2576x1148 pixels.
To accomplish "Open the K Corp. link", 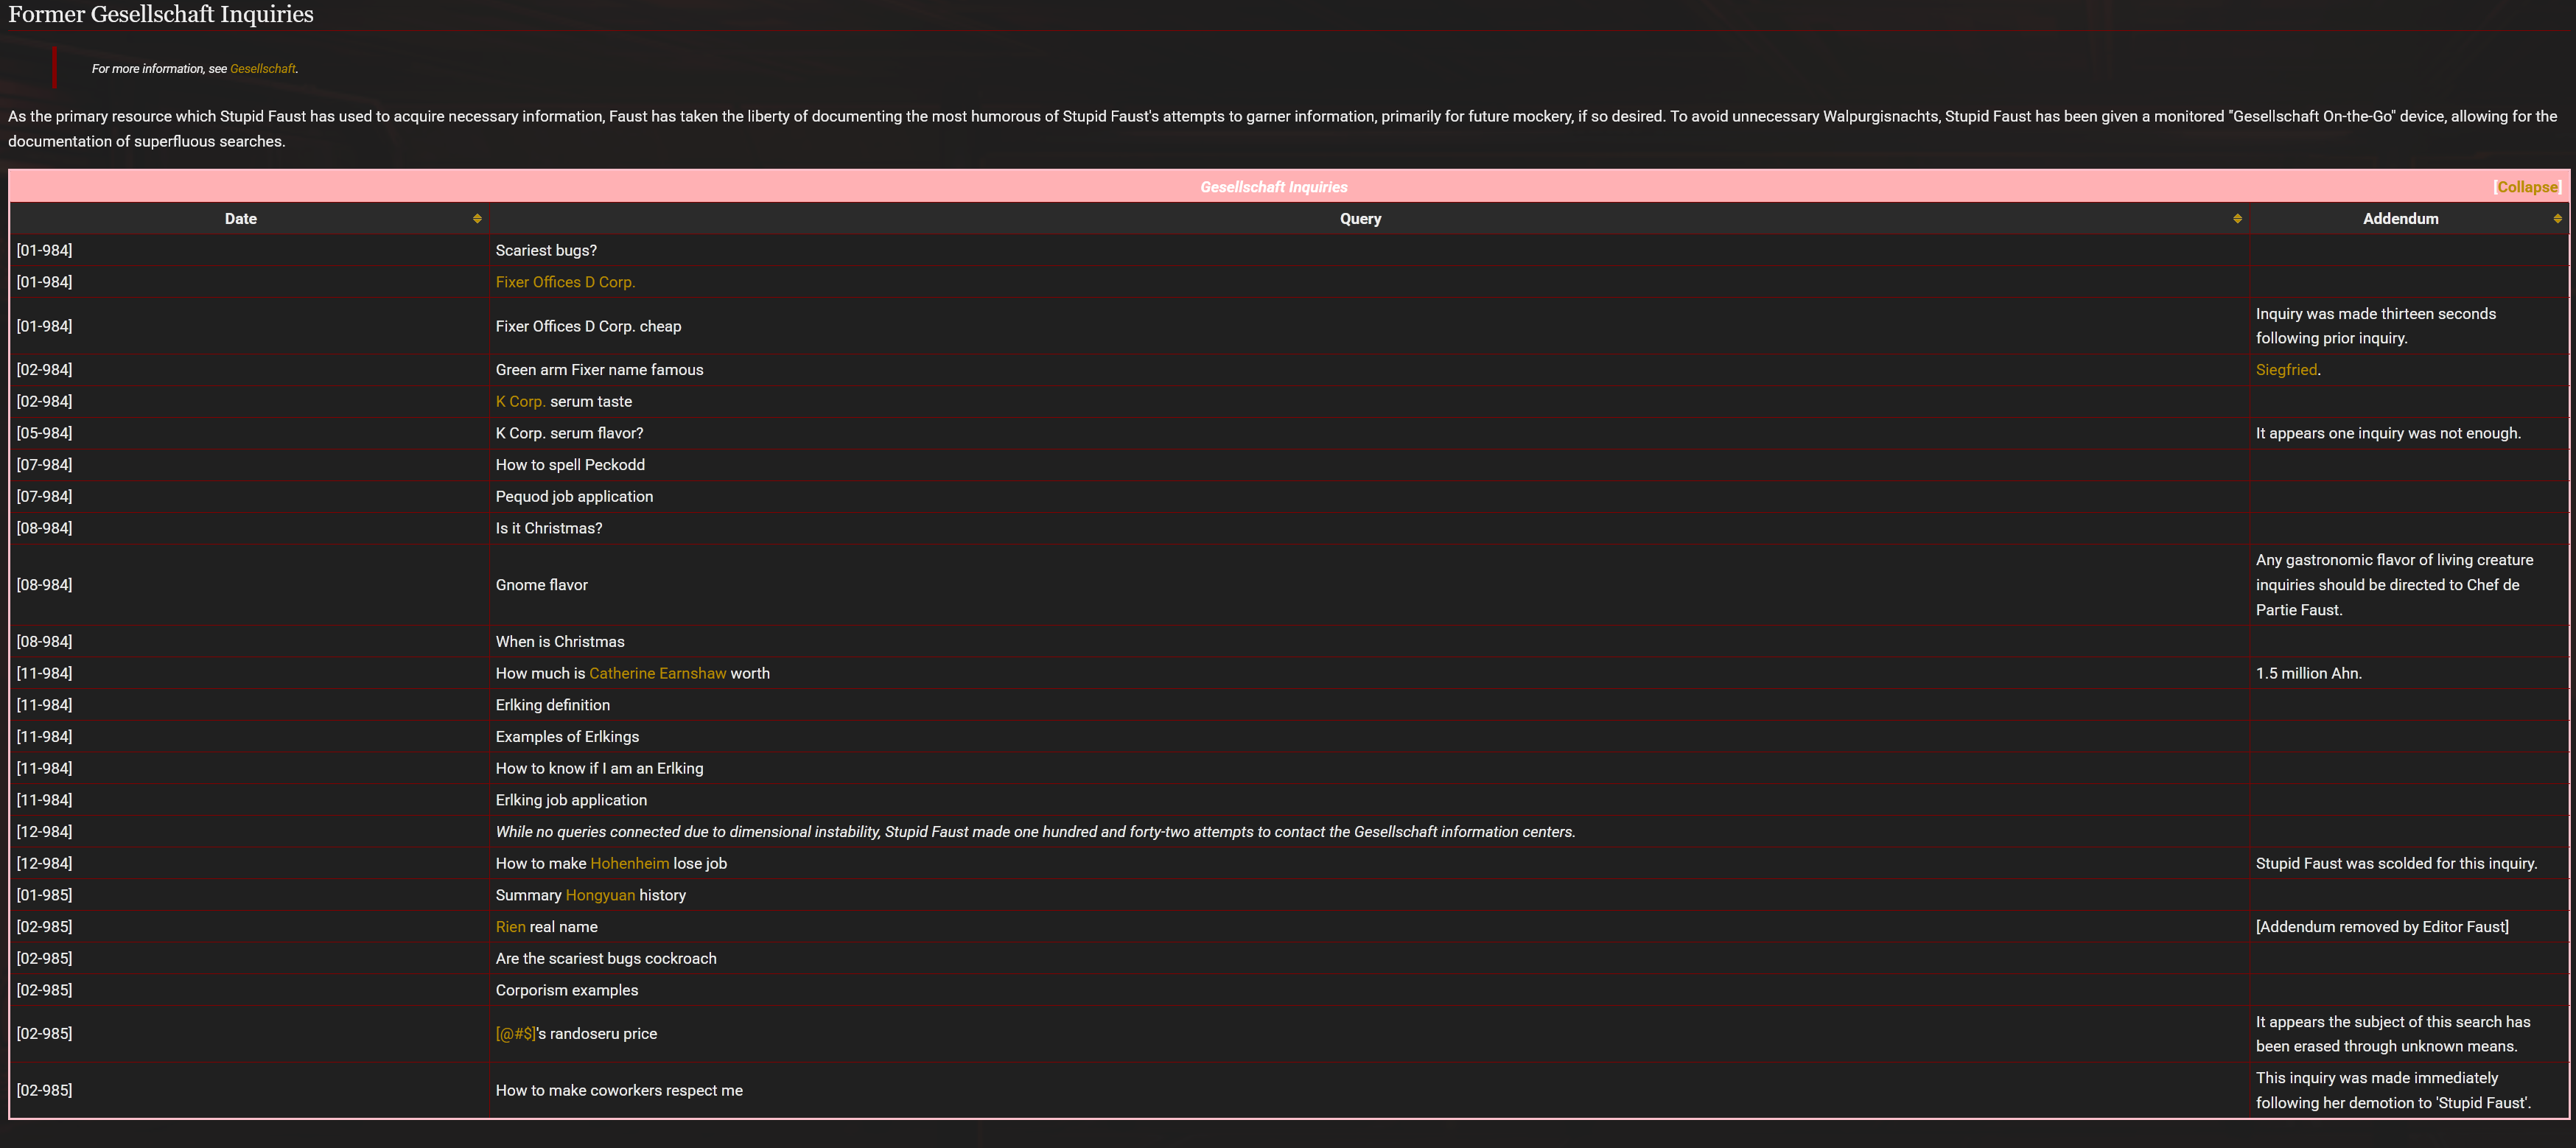I will pyautogui.click(x=520, y=401).
